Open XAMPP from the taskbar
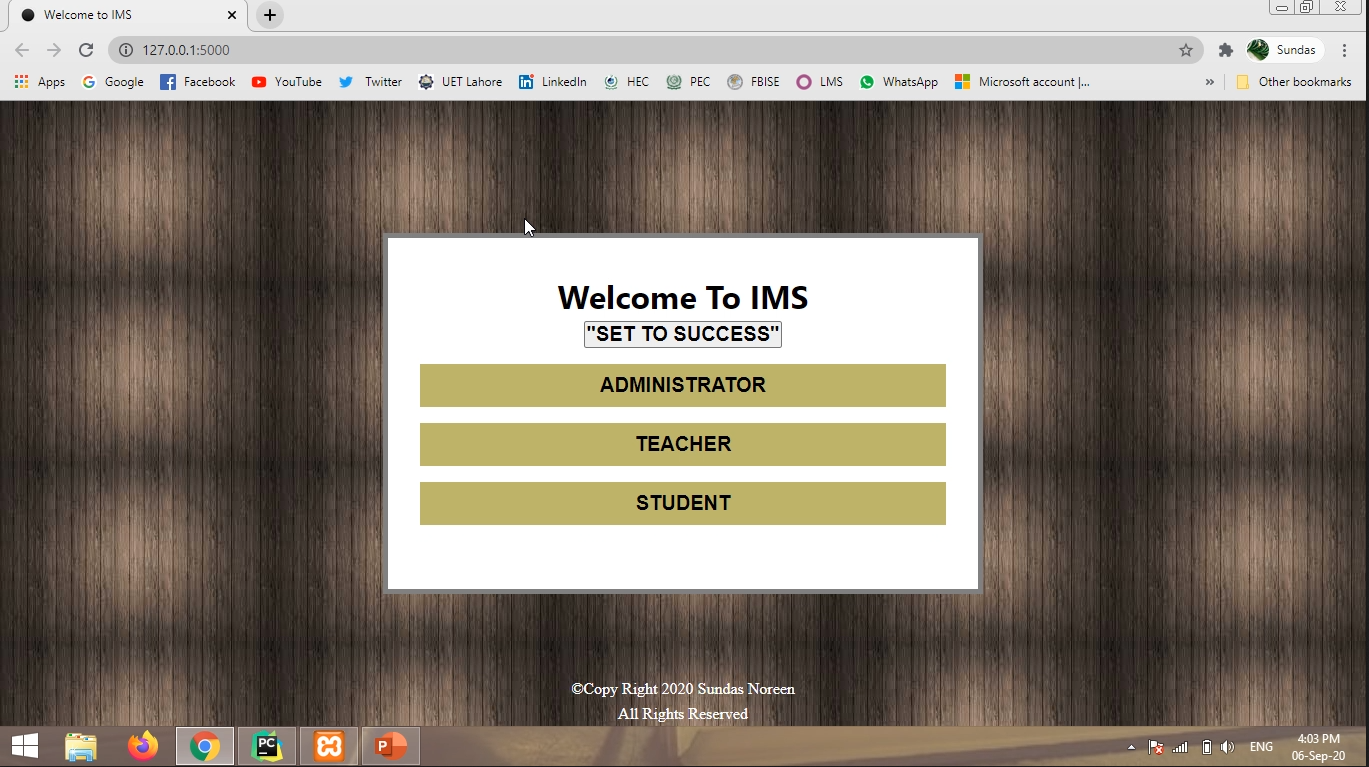Screen dimensions: 1369x767 (329, 746)
